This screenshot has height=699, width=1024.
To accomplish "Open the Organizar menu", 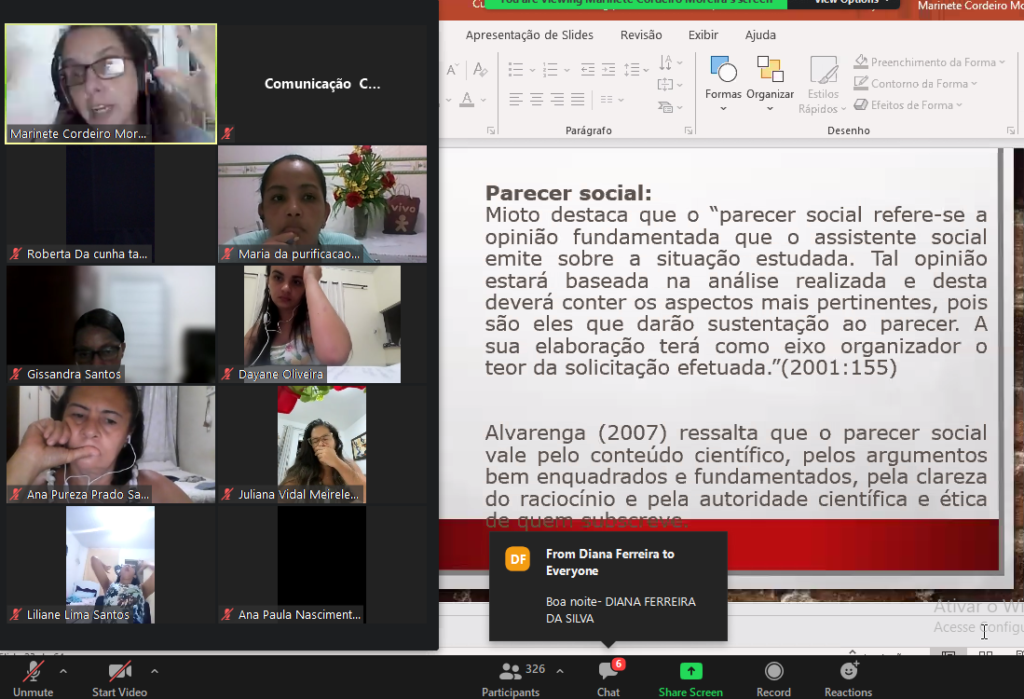I will coord(770,84).
